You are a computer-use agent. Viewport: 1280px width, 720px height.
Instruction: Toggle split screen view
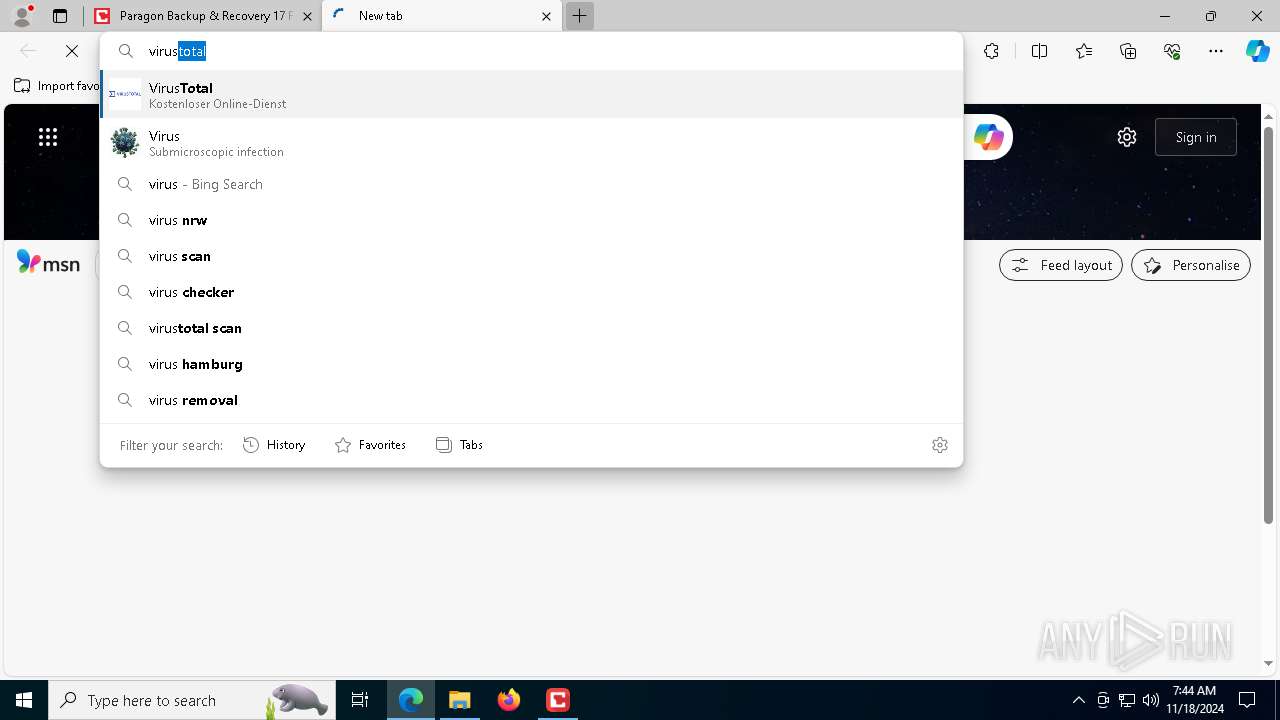(x=1039, y=51)
